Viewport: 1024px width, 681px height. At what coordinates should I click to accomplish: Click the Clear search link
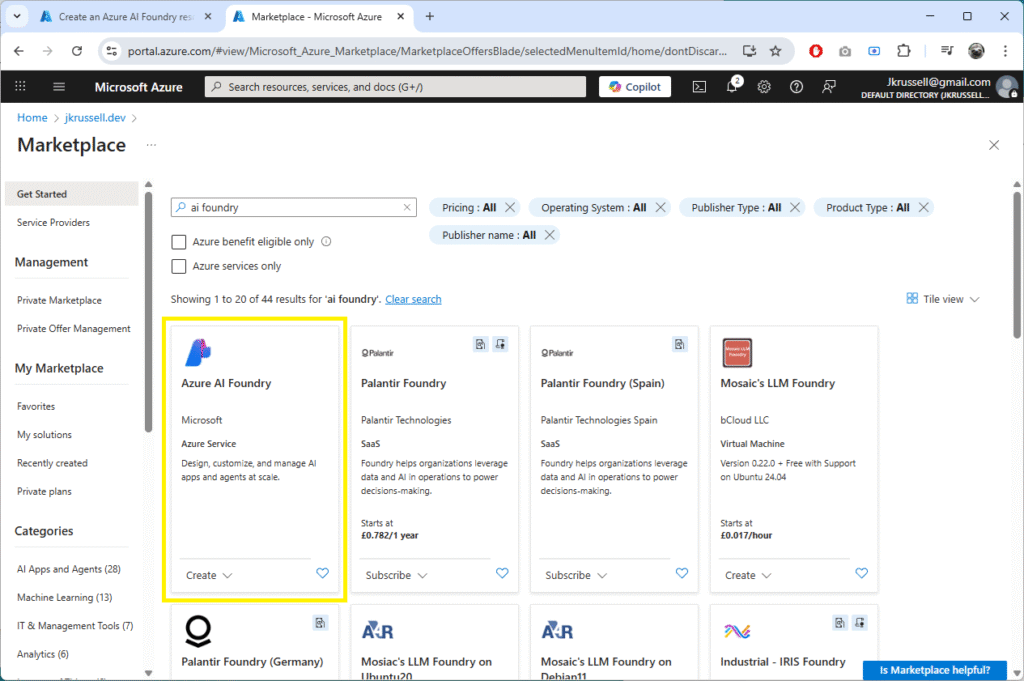[413, 298]
